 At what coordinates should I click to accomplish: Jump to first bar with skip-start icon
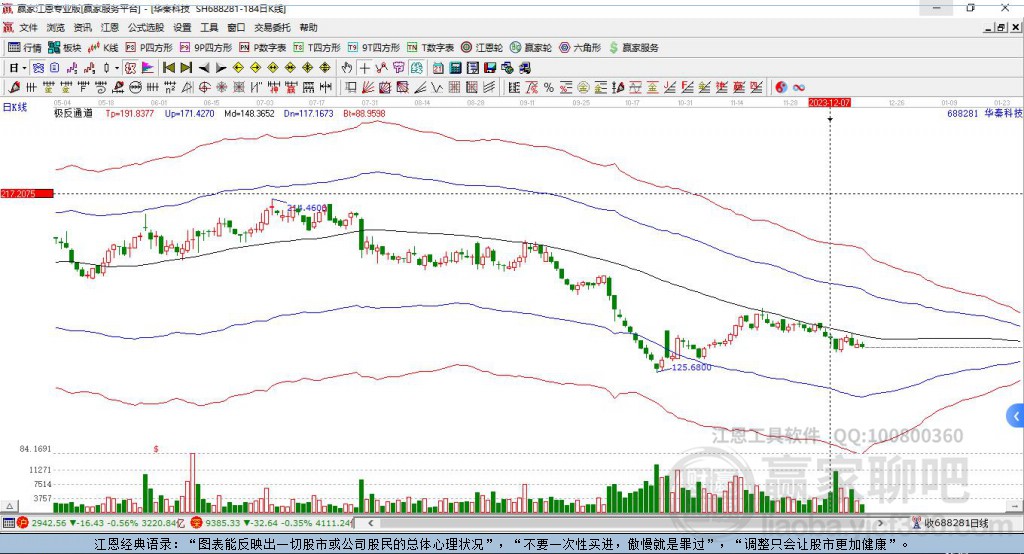pyautogui.click(x=168, y=68)
